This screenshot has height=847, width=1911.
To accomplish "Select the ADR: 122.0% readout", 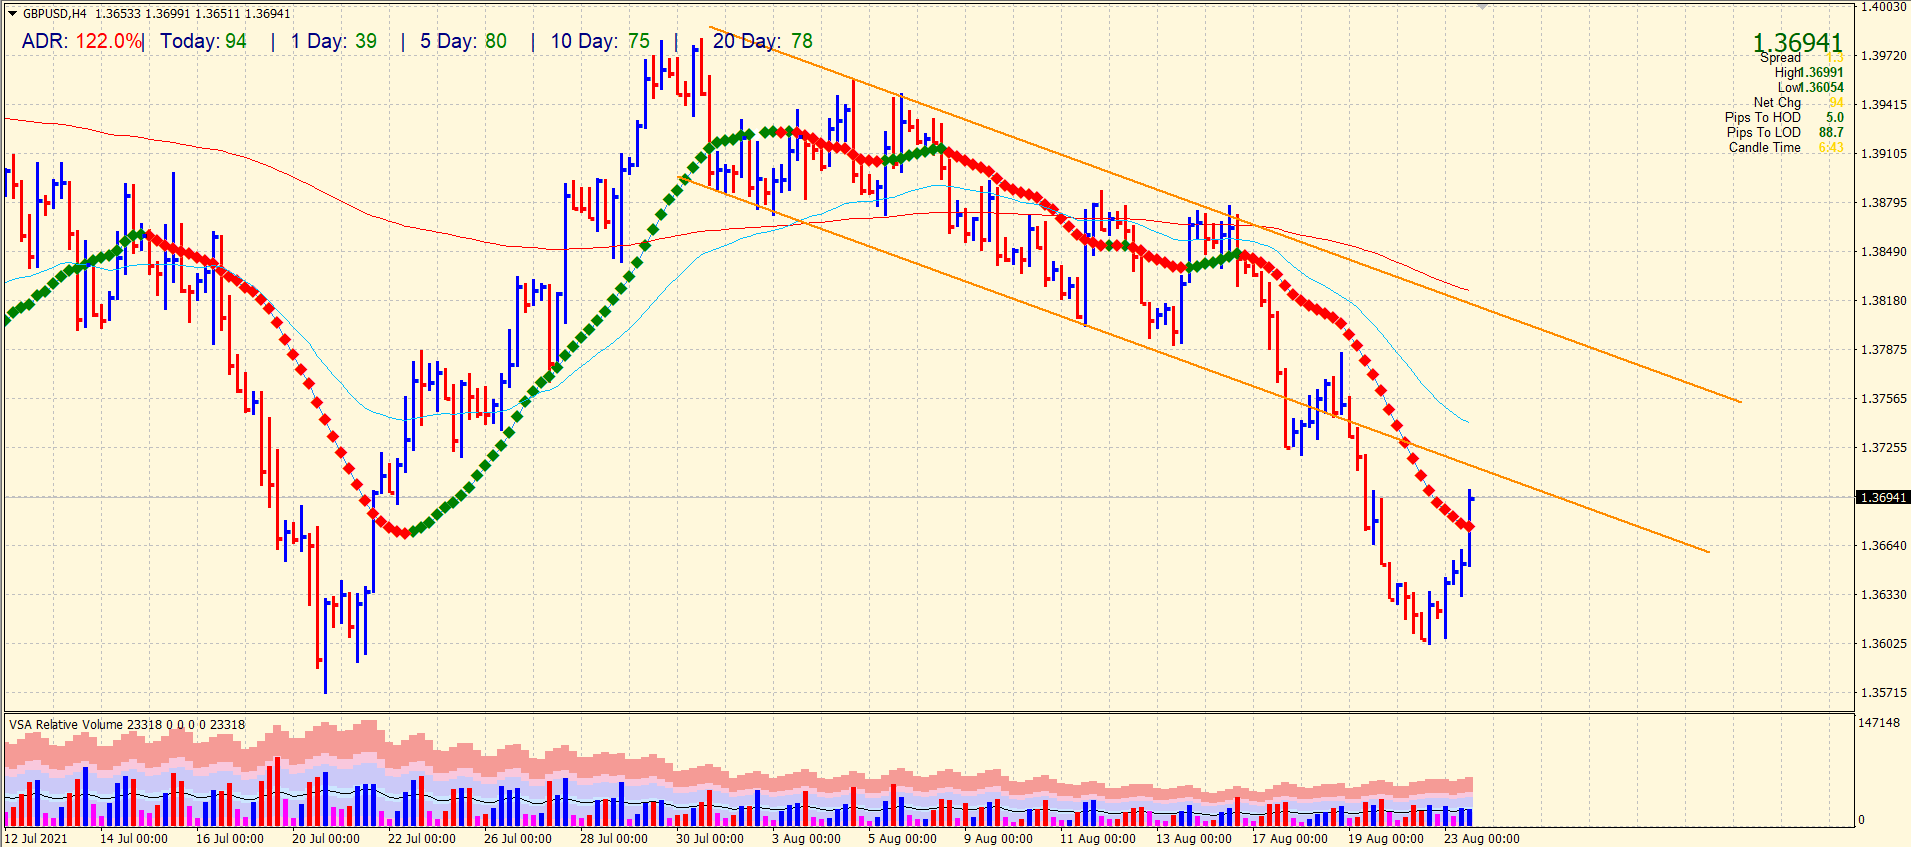I will coord(81,41).
